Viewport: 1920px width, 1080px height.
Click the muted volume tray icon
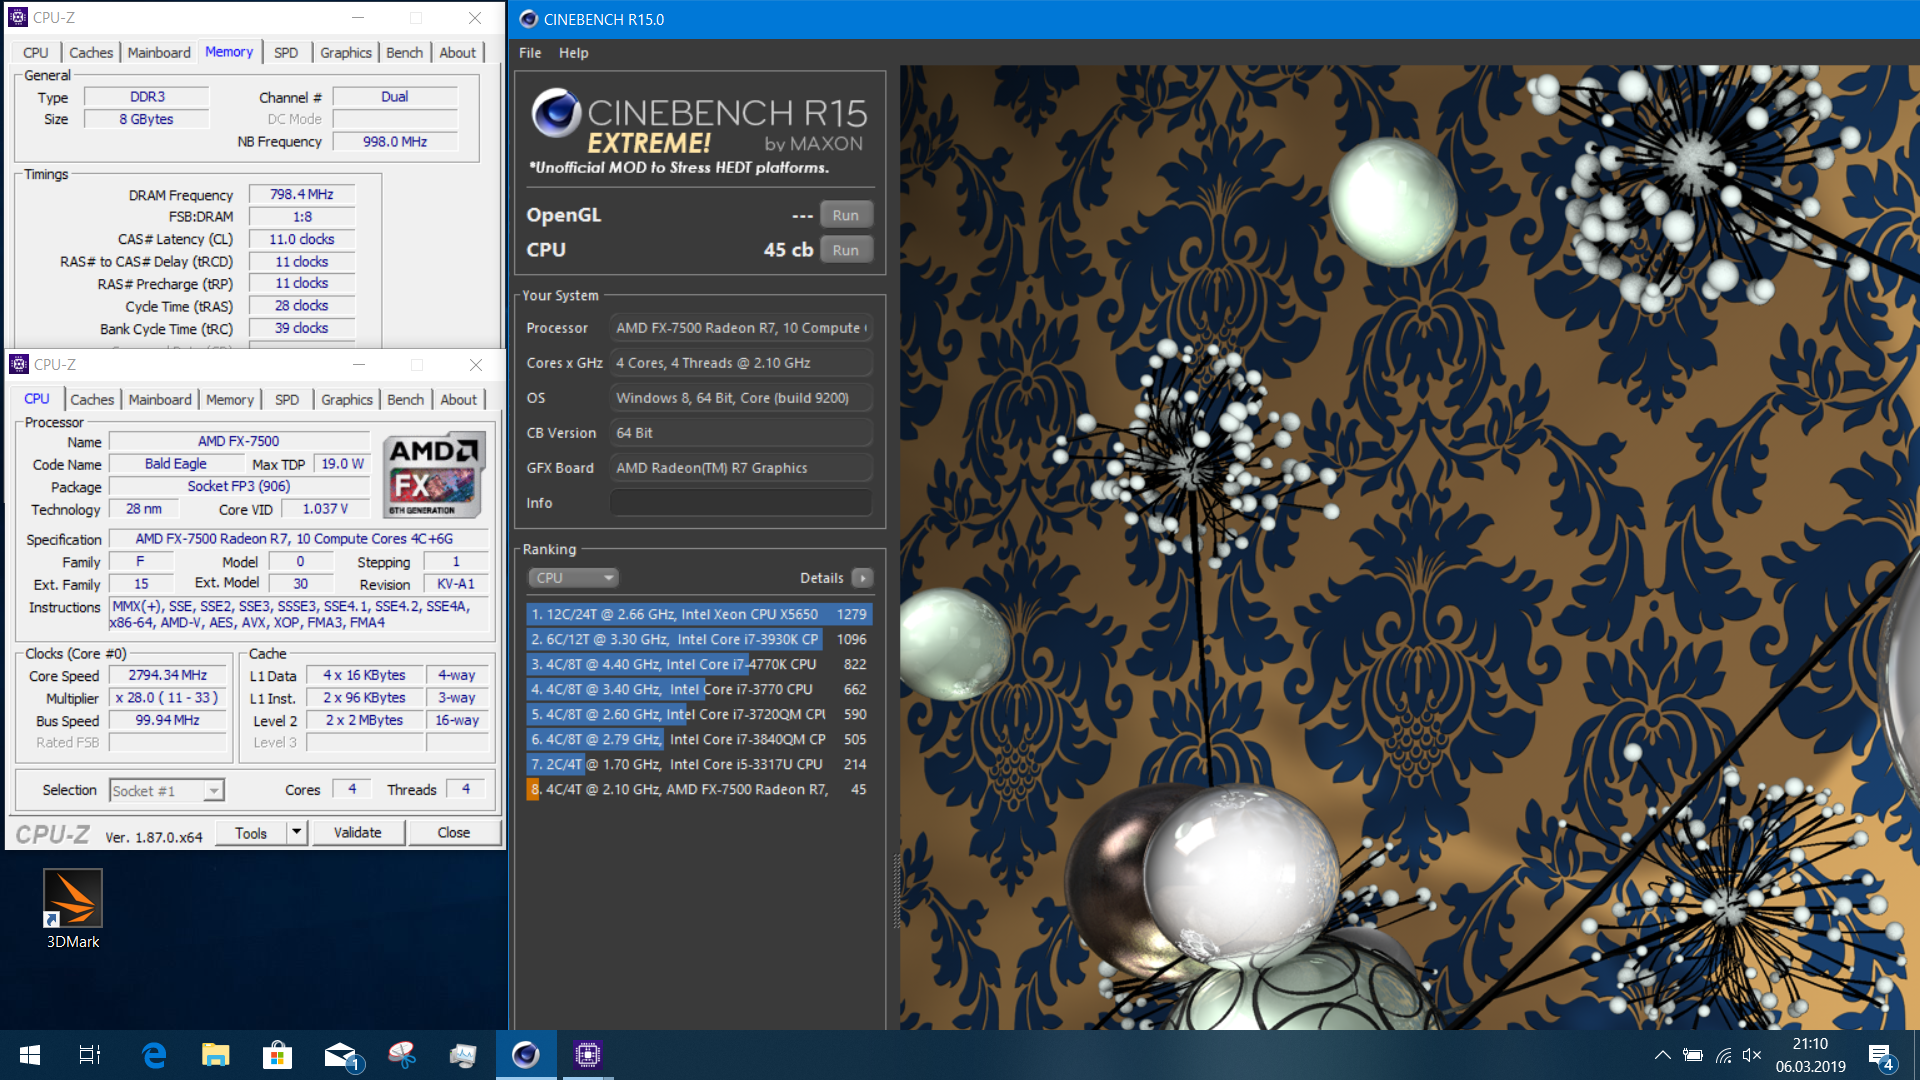pos(1752,1055)
